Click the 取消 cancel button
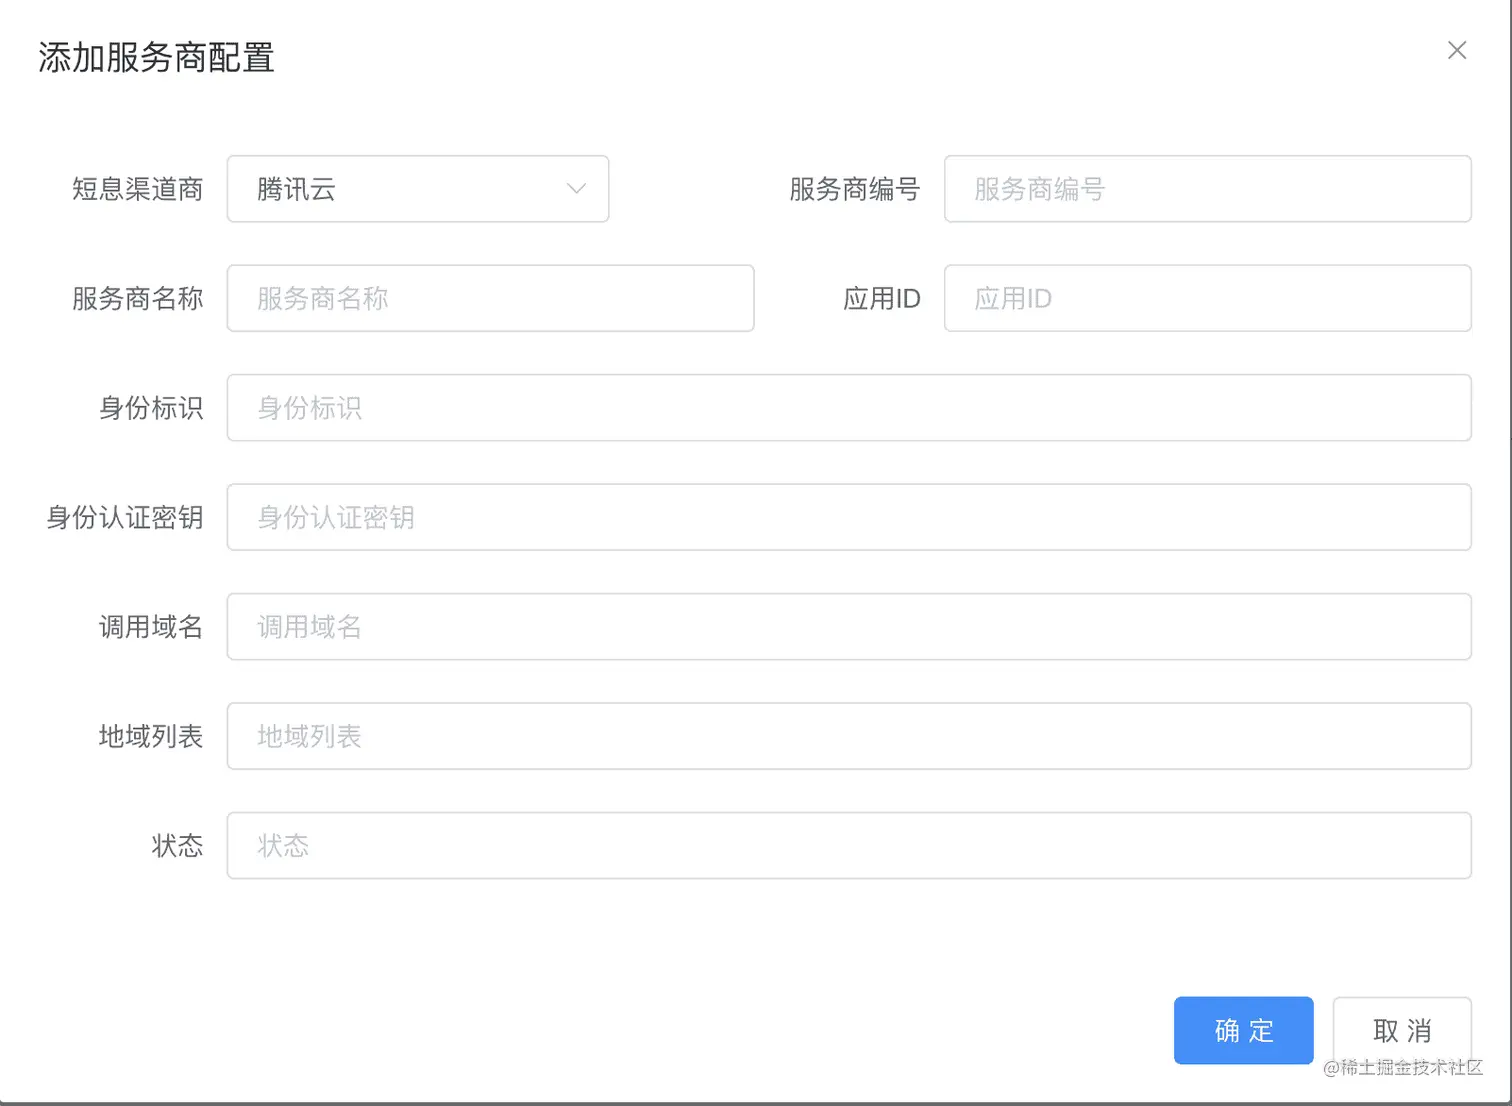 (x=1401, y=1030)
